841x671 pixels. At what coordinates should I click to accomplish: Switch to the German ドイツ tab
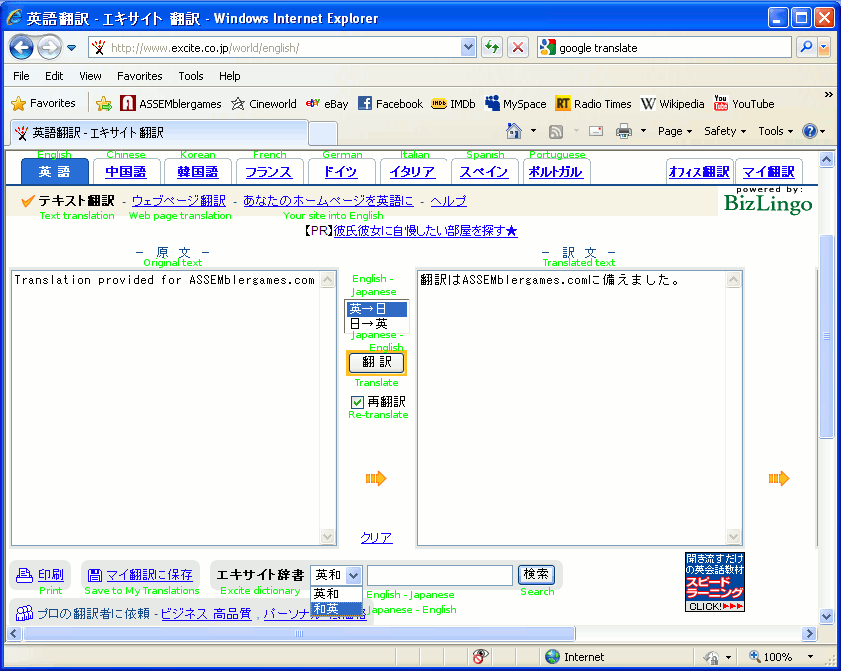coord(341,172)
